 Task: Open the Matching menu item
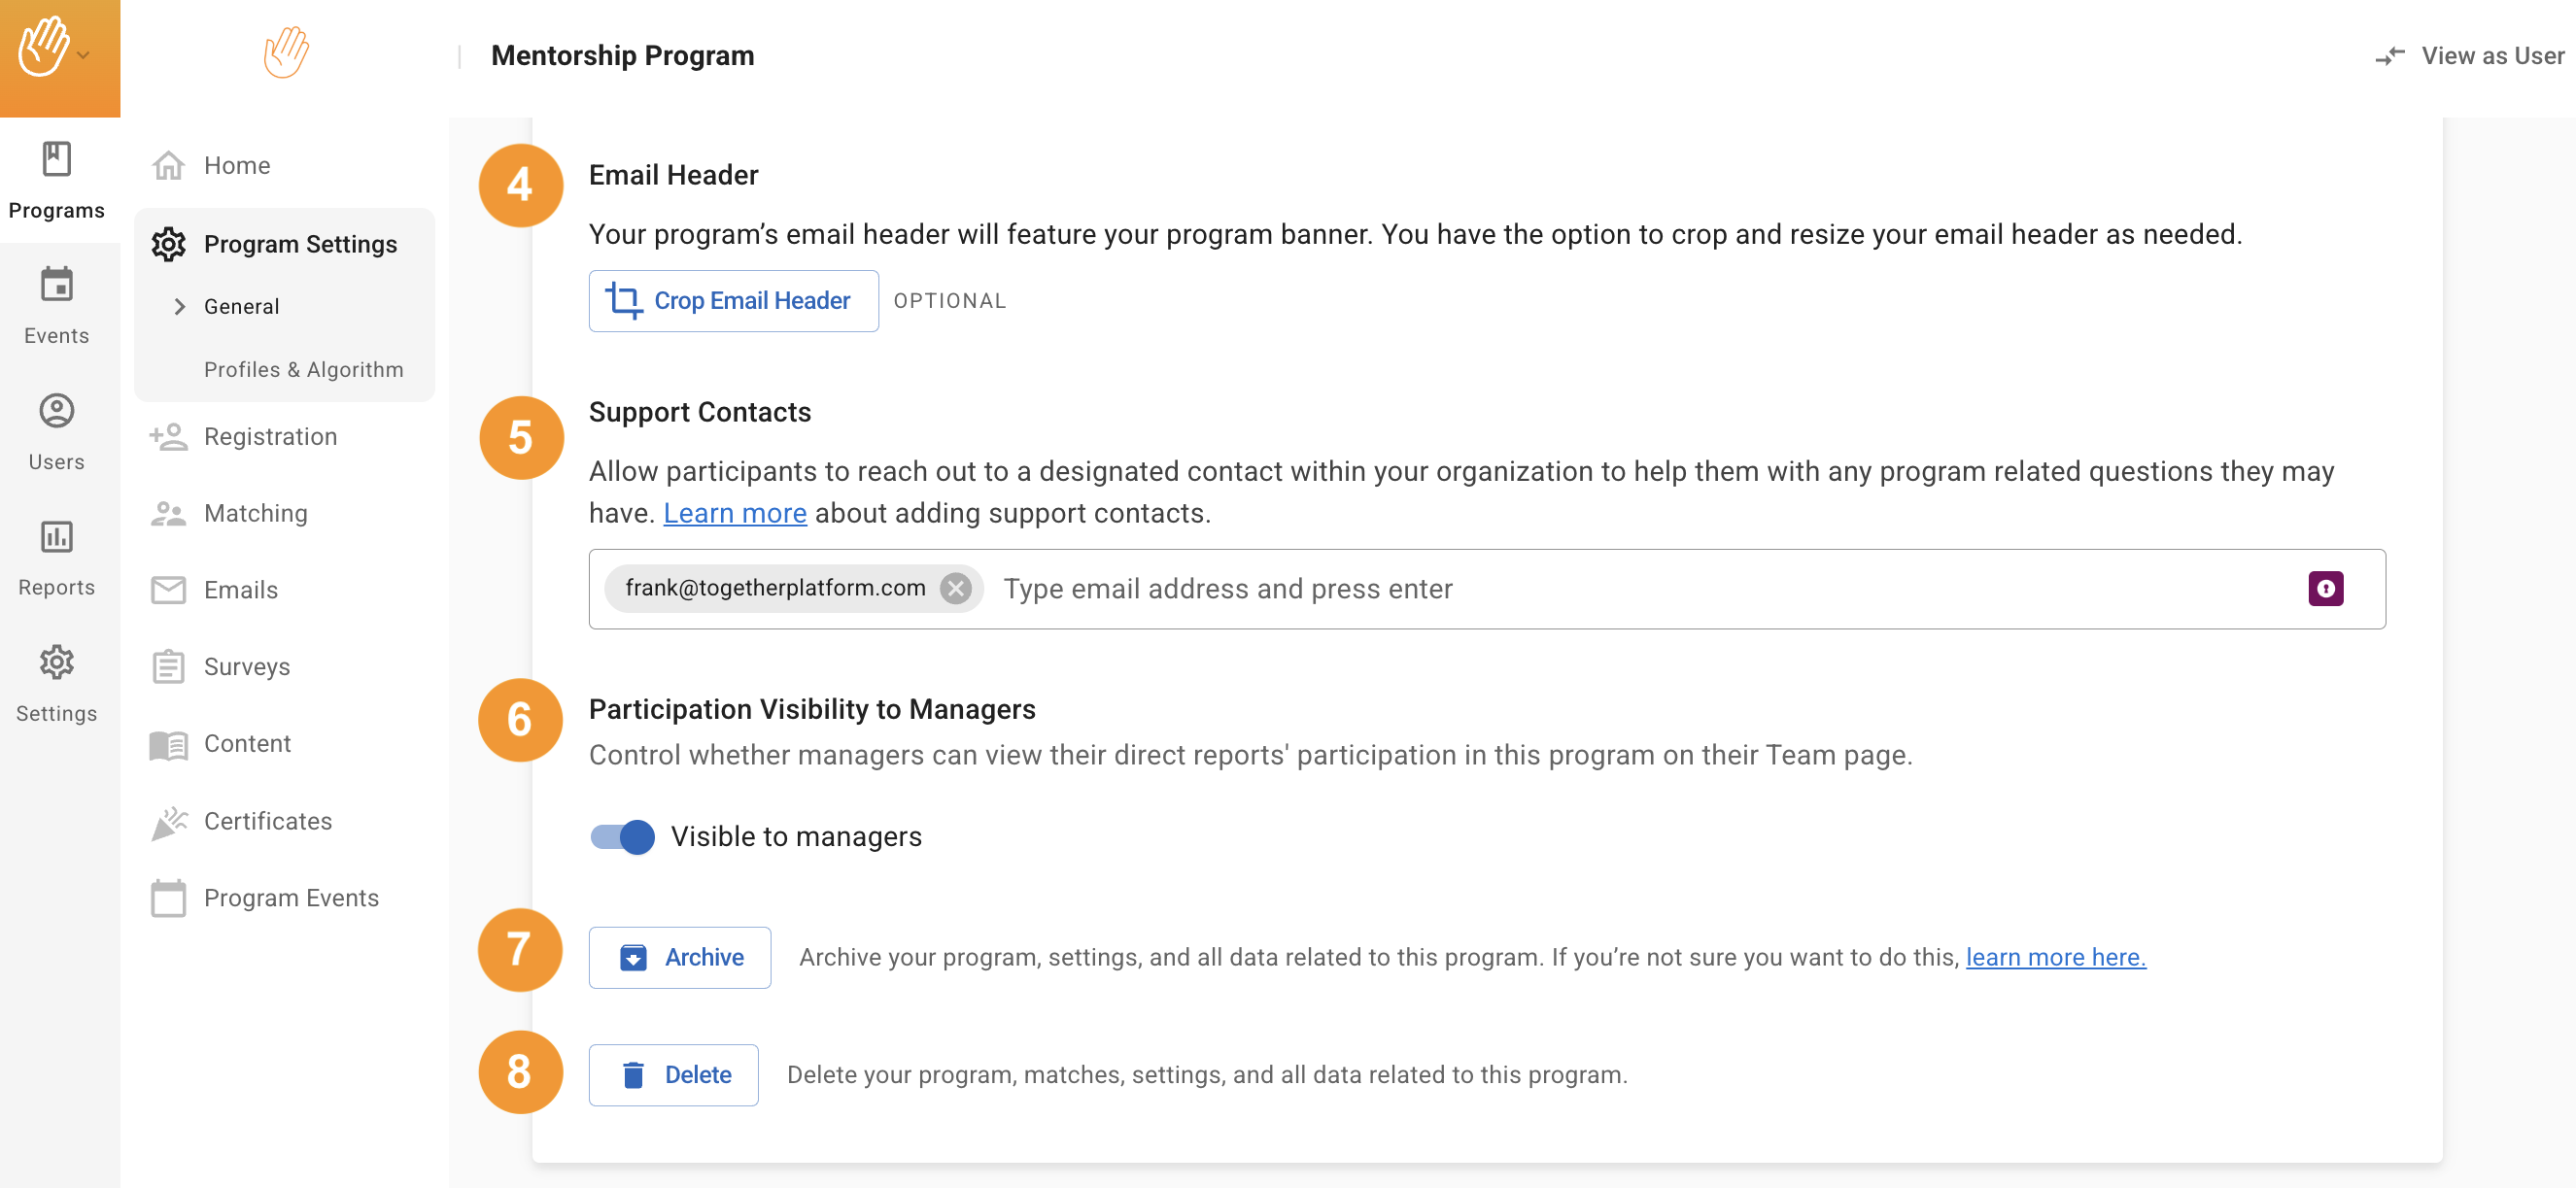(x=255, y=513)
